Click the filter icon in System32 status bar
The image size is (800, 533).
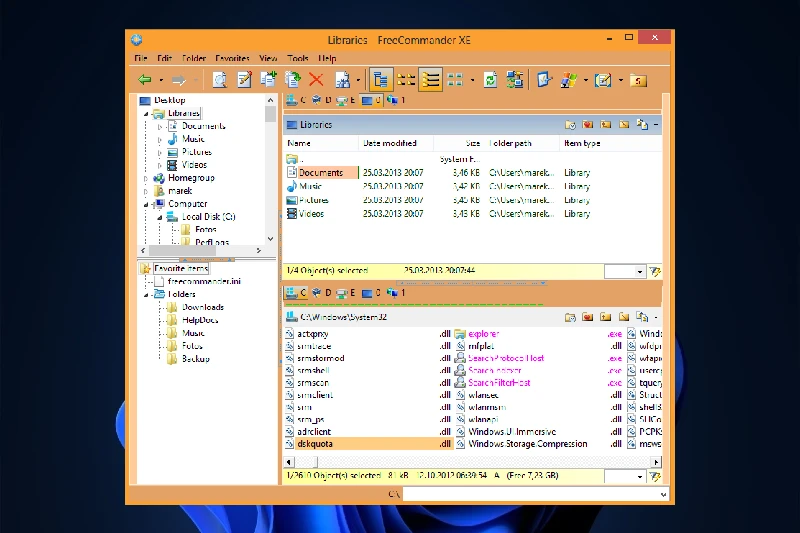click(x=655, y=476)
